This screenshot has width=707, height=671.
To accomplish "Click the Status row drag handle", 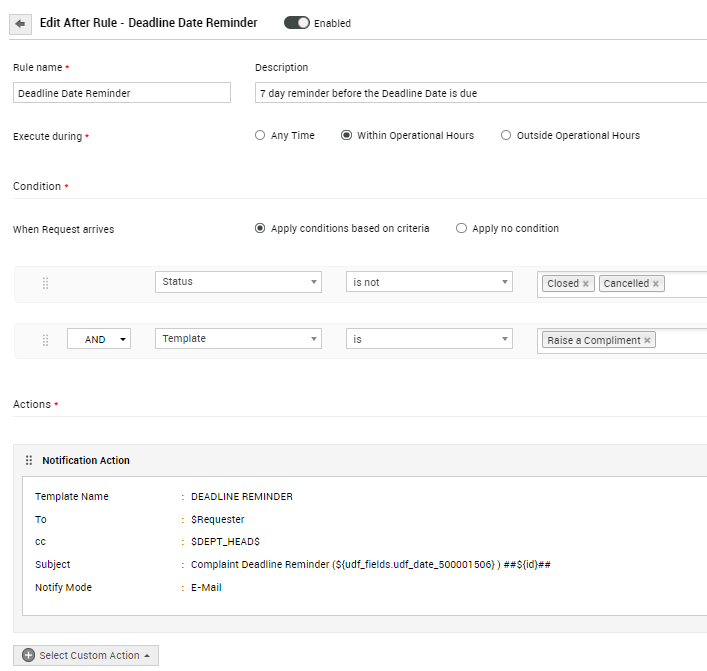I will pyautogui.click(x=45, y=283).
